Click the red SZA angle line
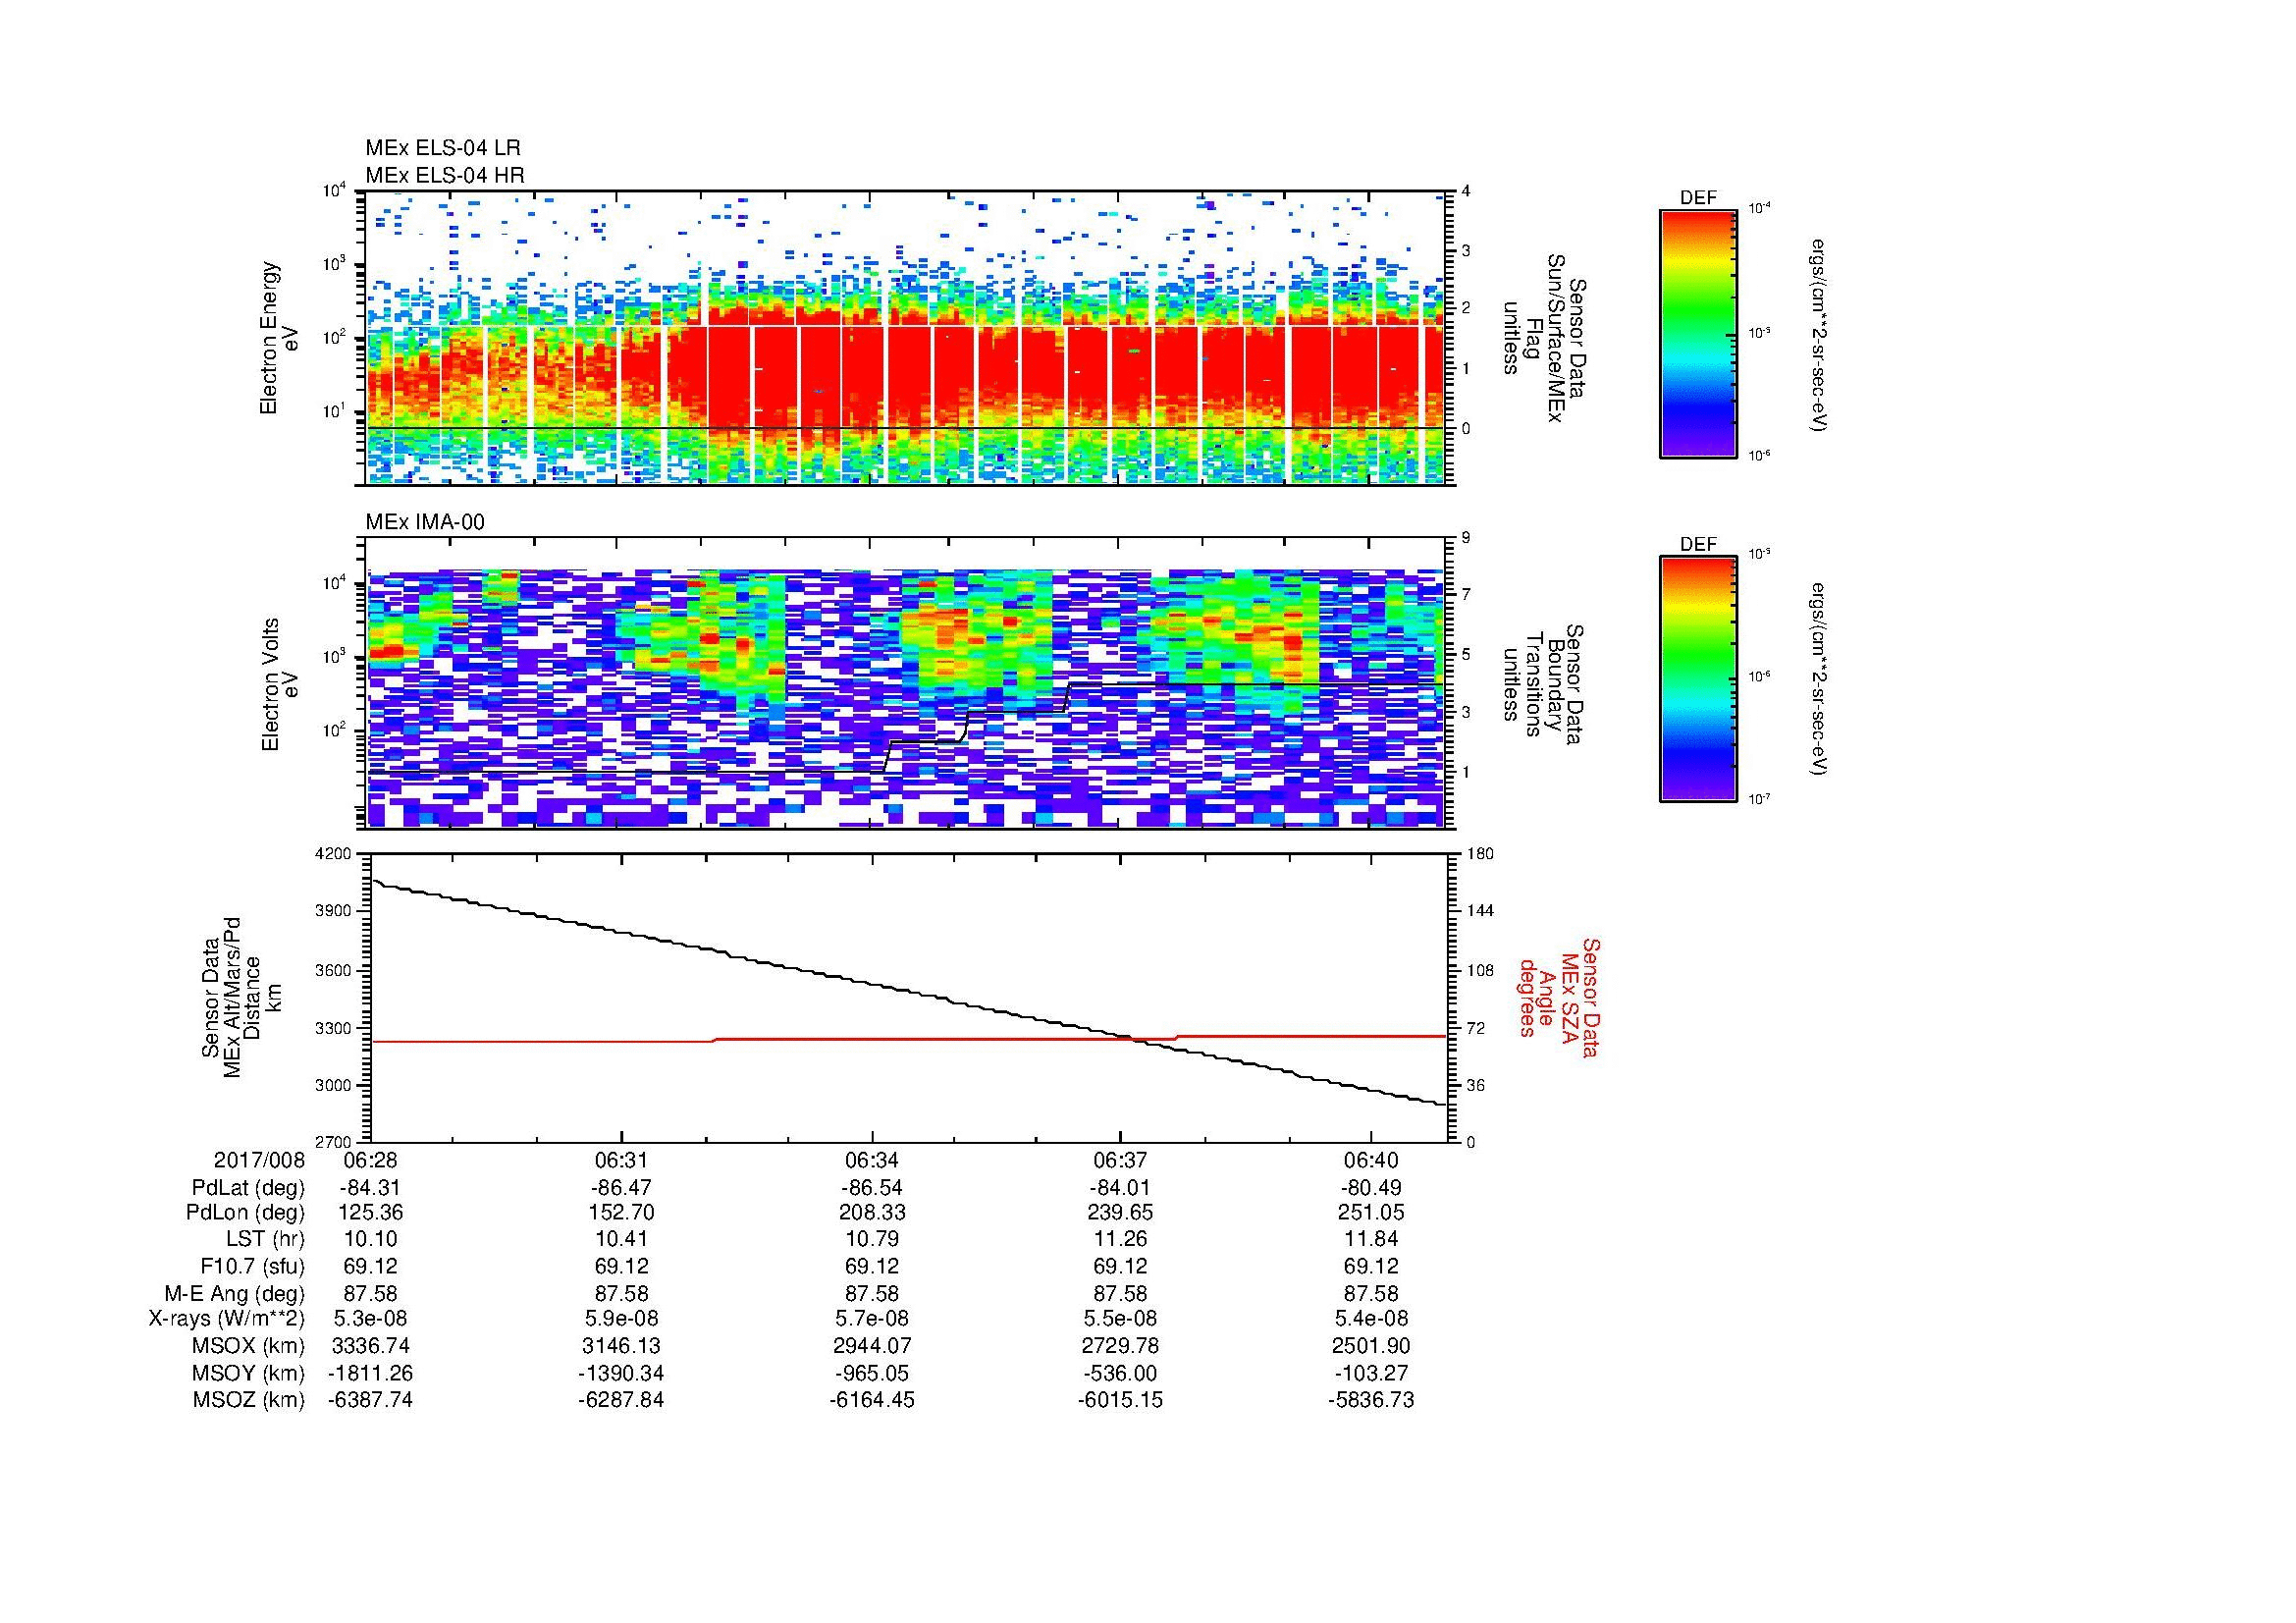This screenshot has width=2296, height=1623. pos(908,1039)
